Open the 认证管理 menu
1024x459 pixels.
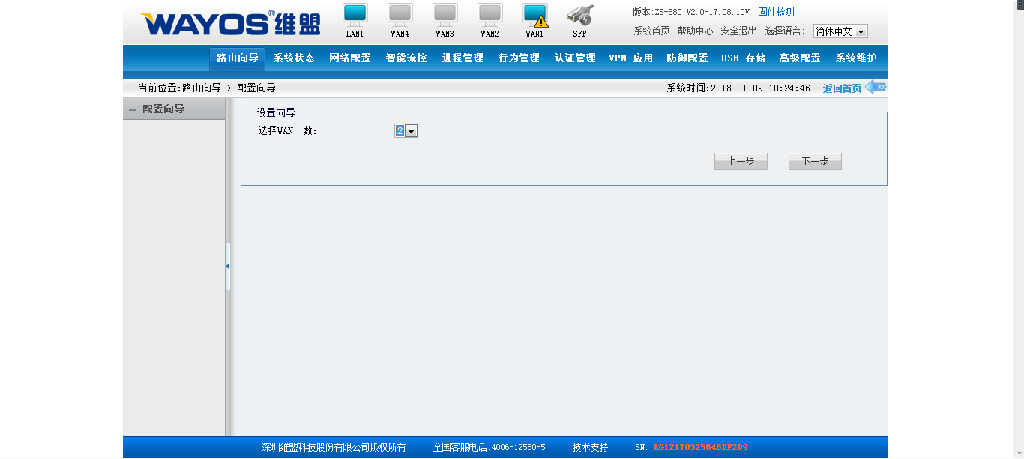click(575, 58)
